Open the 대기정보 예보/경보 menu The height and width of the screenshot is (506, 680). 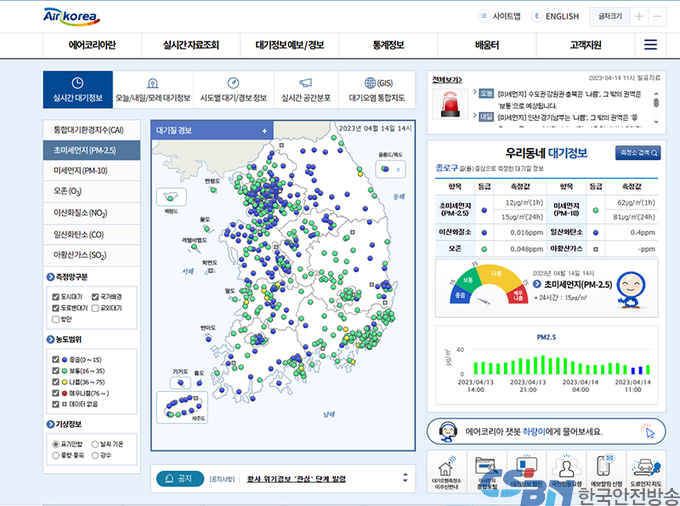pyautogui.click(x=290, y=45)
